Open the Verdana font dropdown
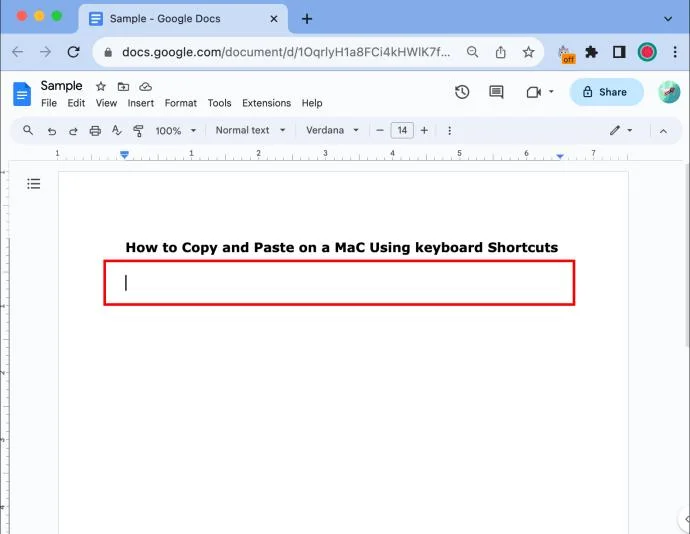Image resolution: width=690 pixels, height=534 pixels. click(332, 130)
